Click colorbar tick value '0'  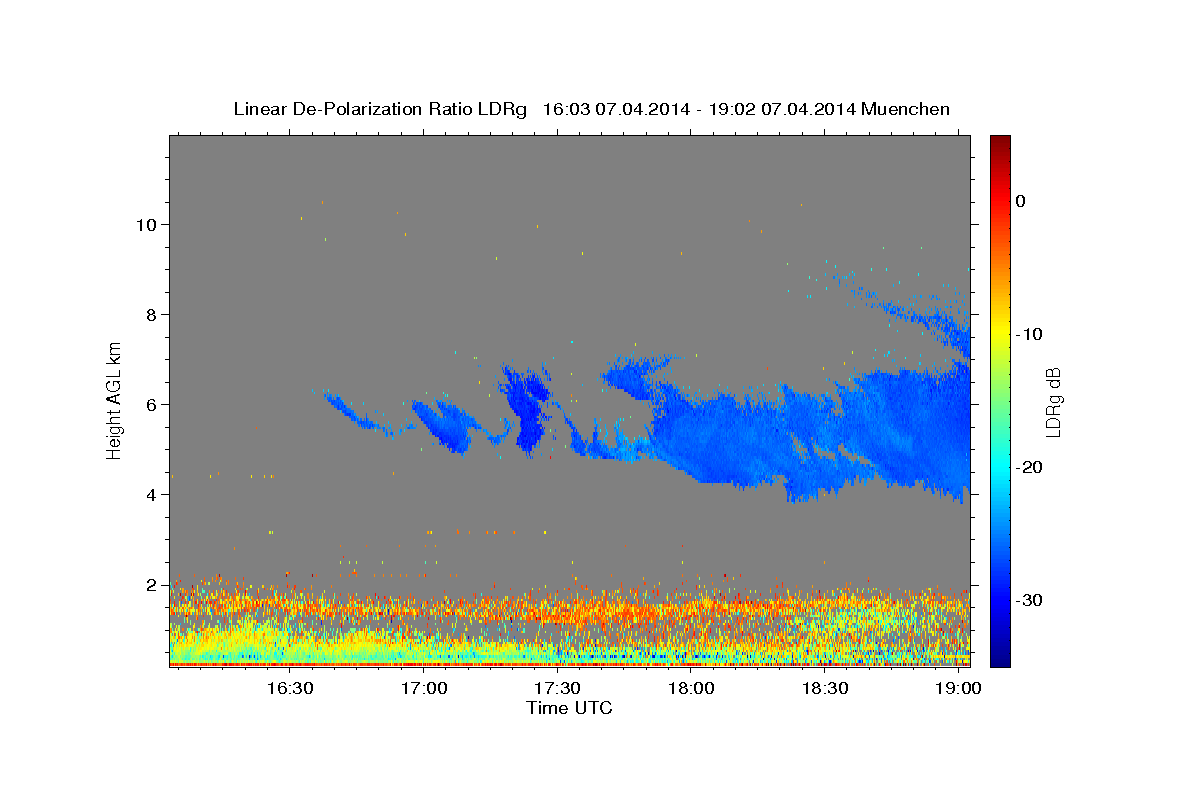coord(1020,201)
